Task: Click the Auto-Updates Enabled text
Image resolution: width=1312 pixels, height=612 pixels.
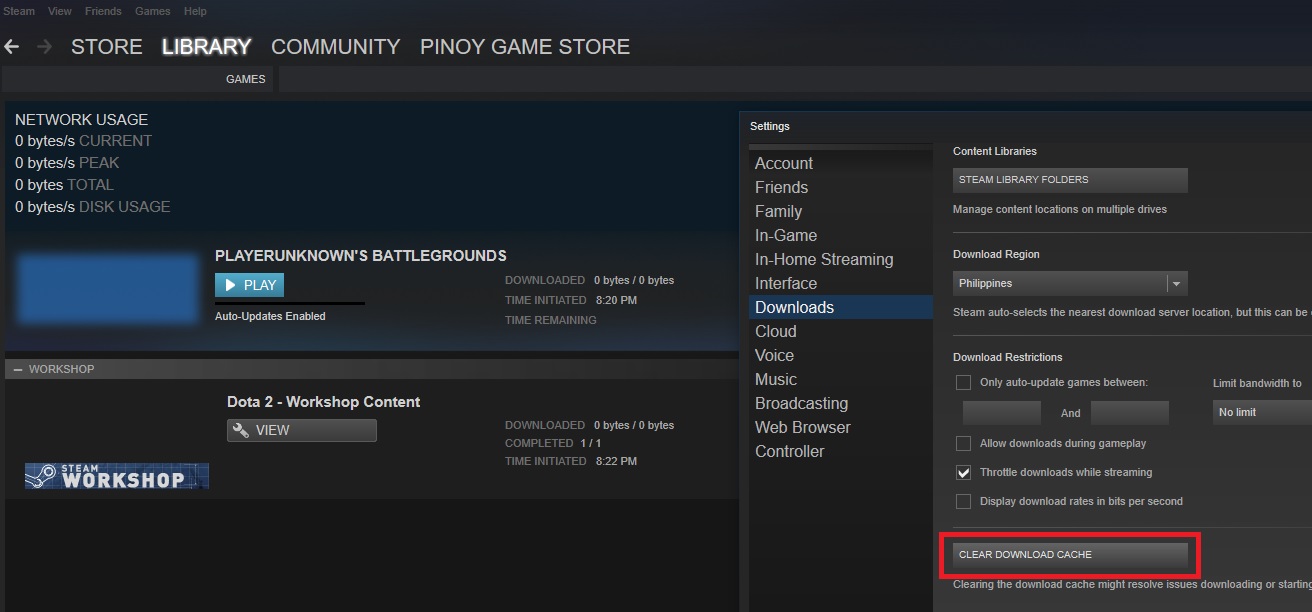Action: [x=270, y=316]
